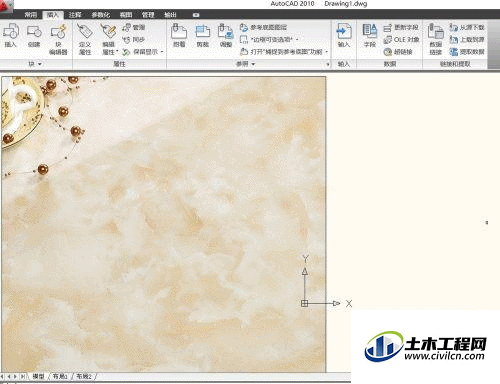Jump to first layout tab arrow

coord(3,376)
